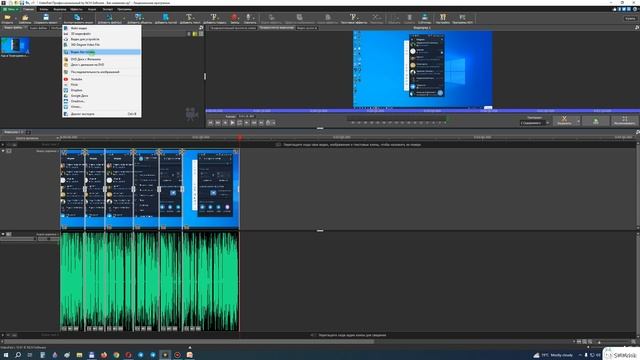Choose 360-Degree Video File menu entry
640x360 pixels.
tap(102, 44)
